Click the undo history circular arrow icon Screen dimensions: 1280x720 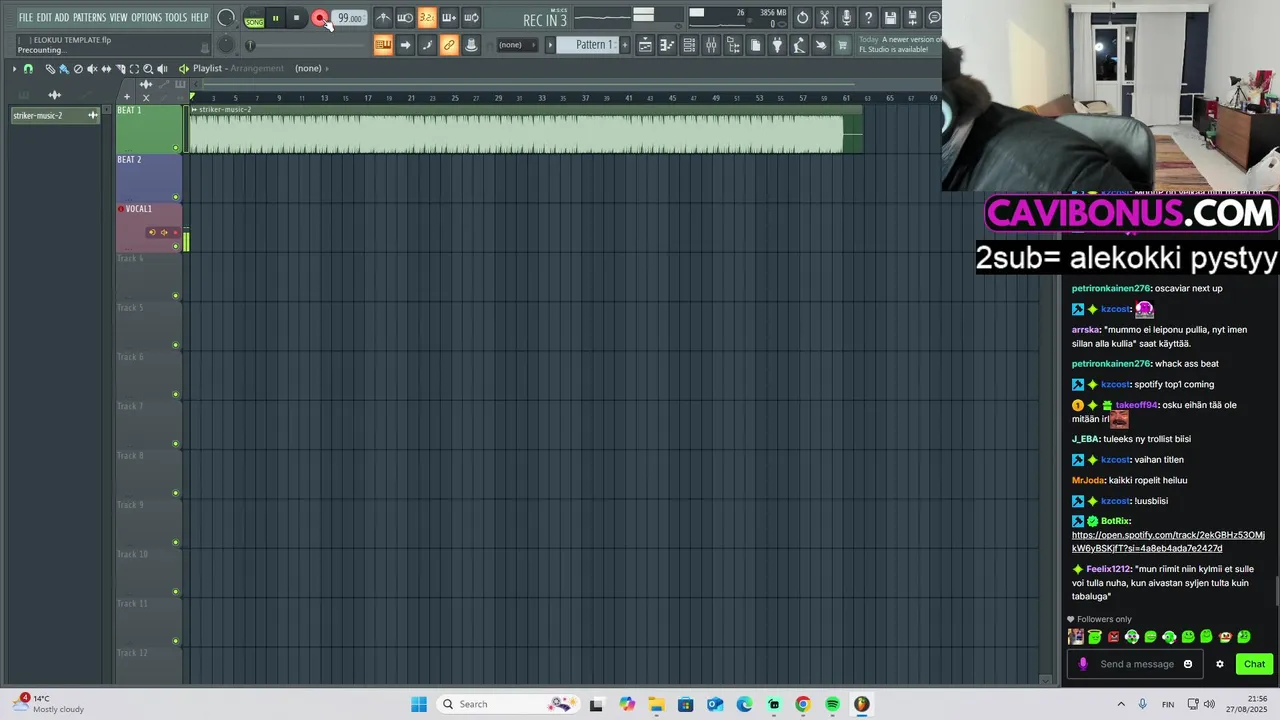[802, 18]
